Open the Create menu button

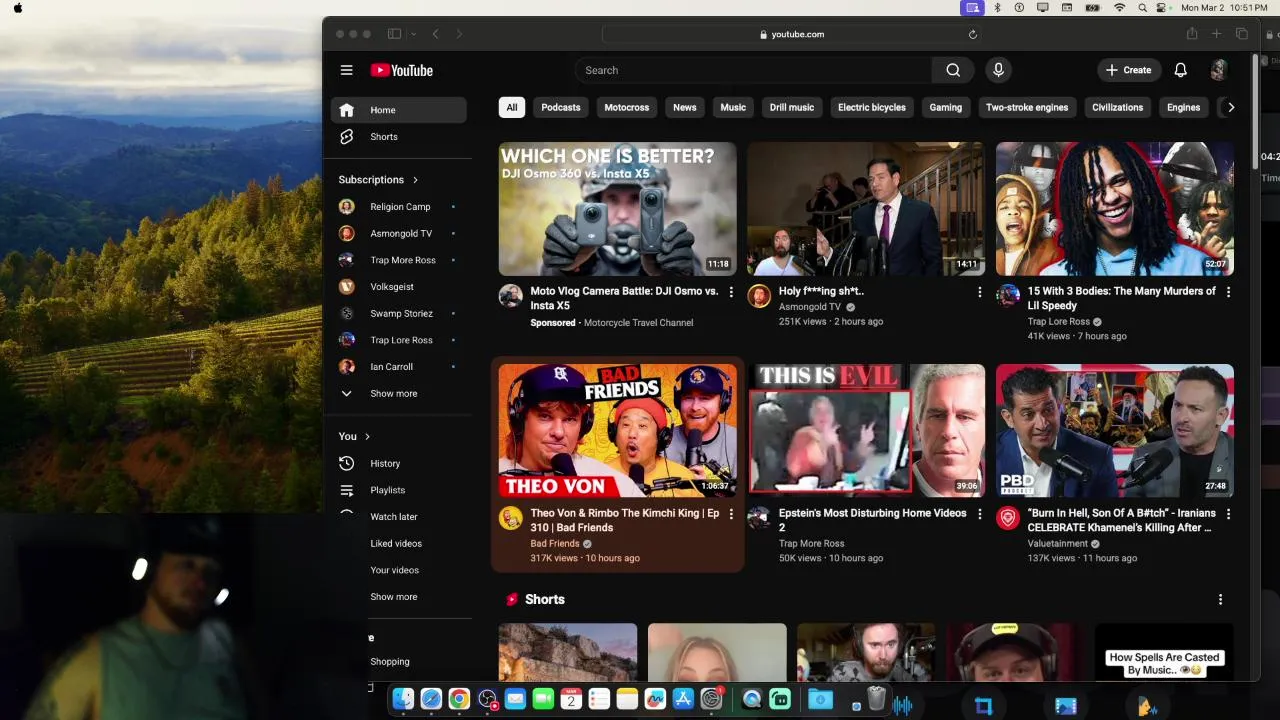[x=1129, y=70]
